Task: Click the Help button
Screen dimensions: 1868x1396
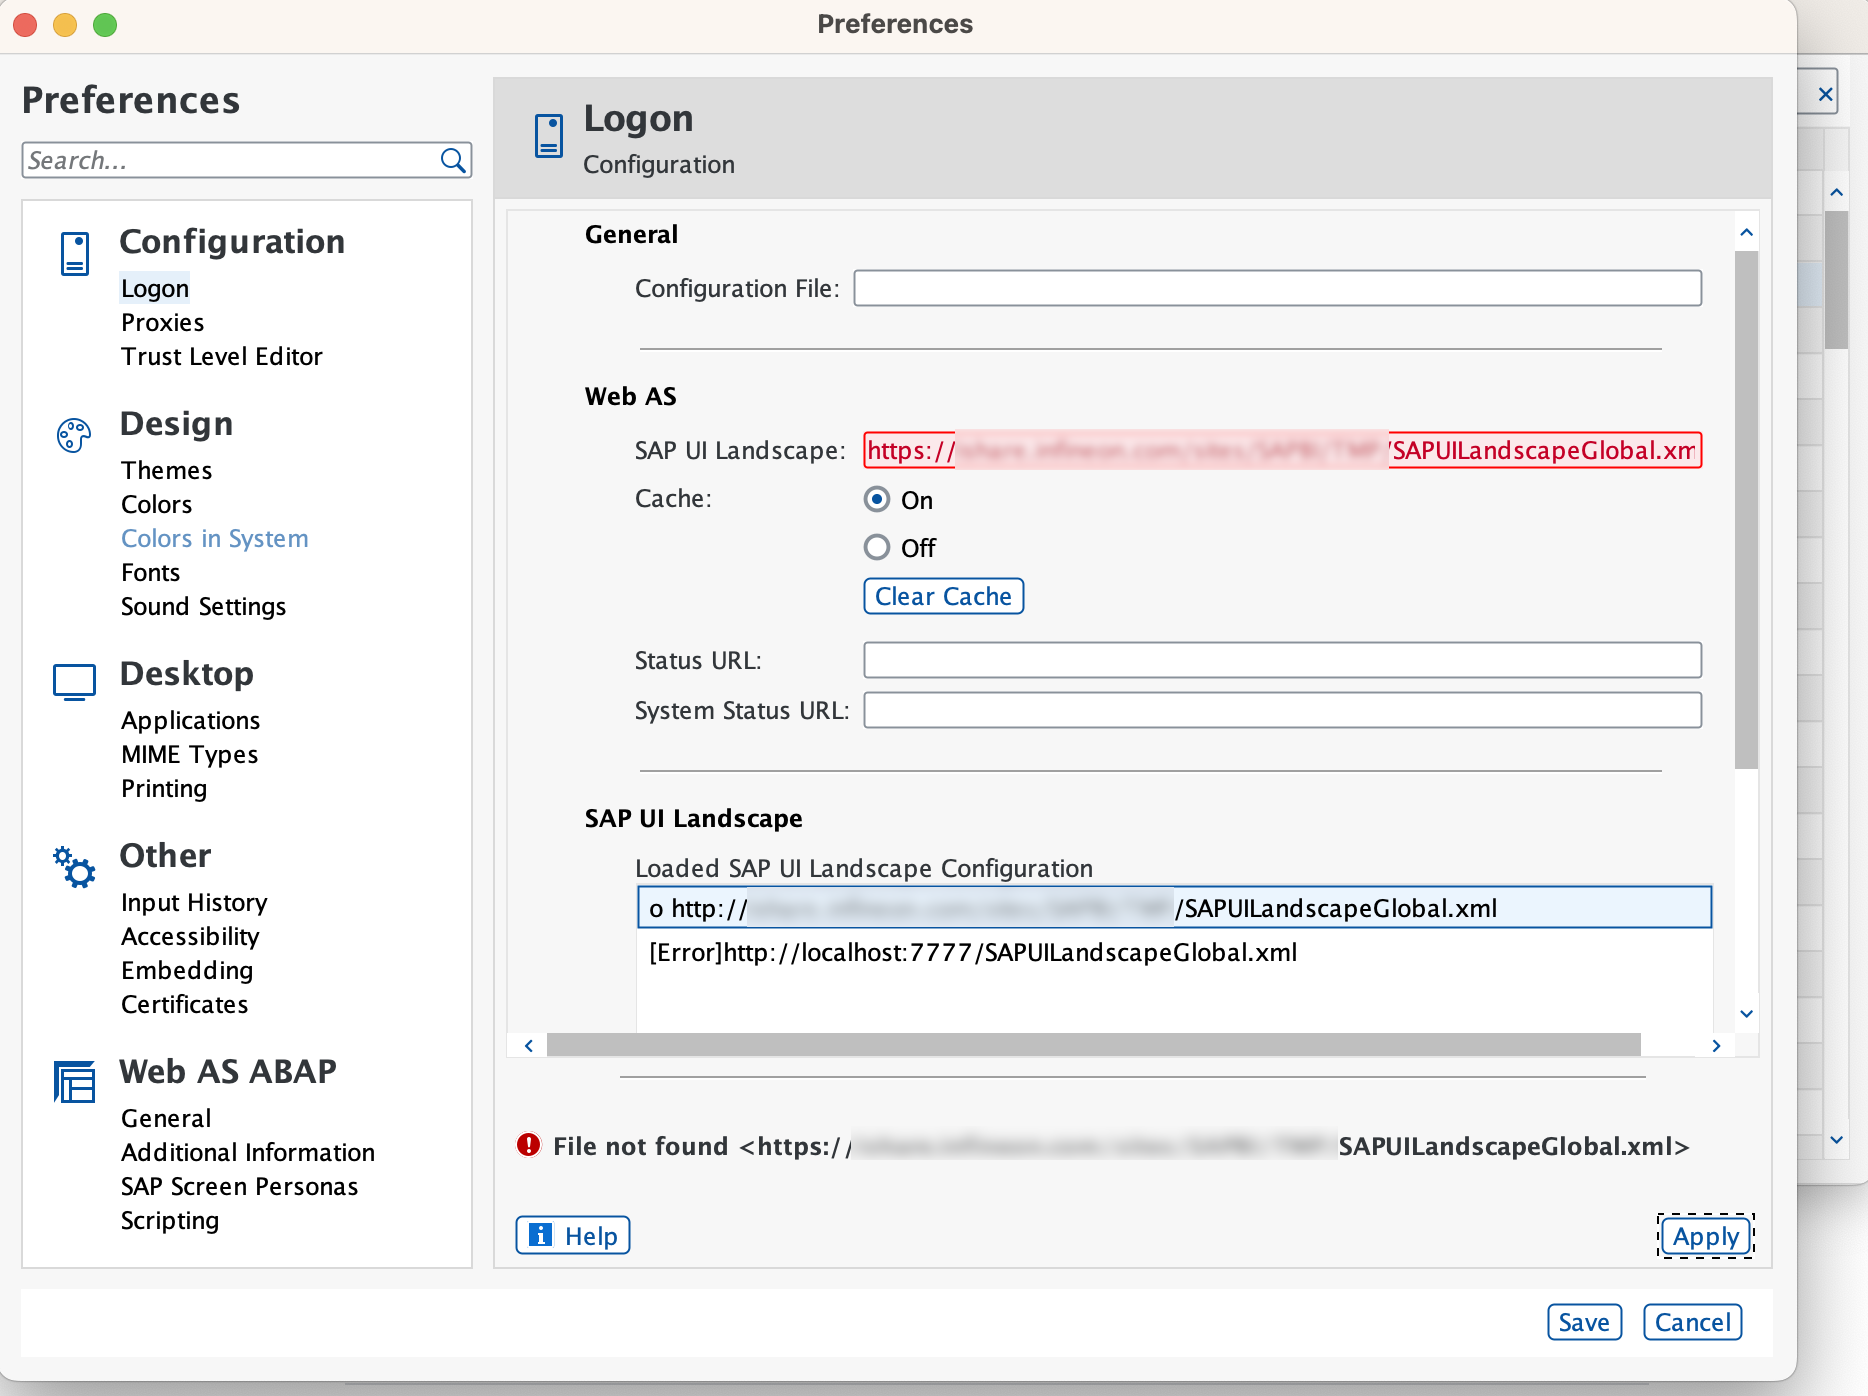Action: [x=573, y=1235]
